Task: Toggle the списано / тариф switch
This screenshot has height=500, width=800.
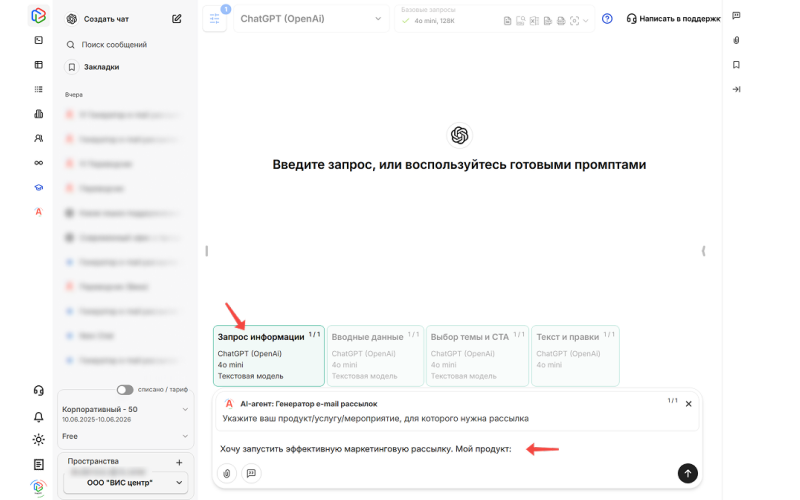Action: coord(125,390)
